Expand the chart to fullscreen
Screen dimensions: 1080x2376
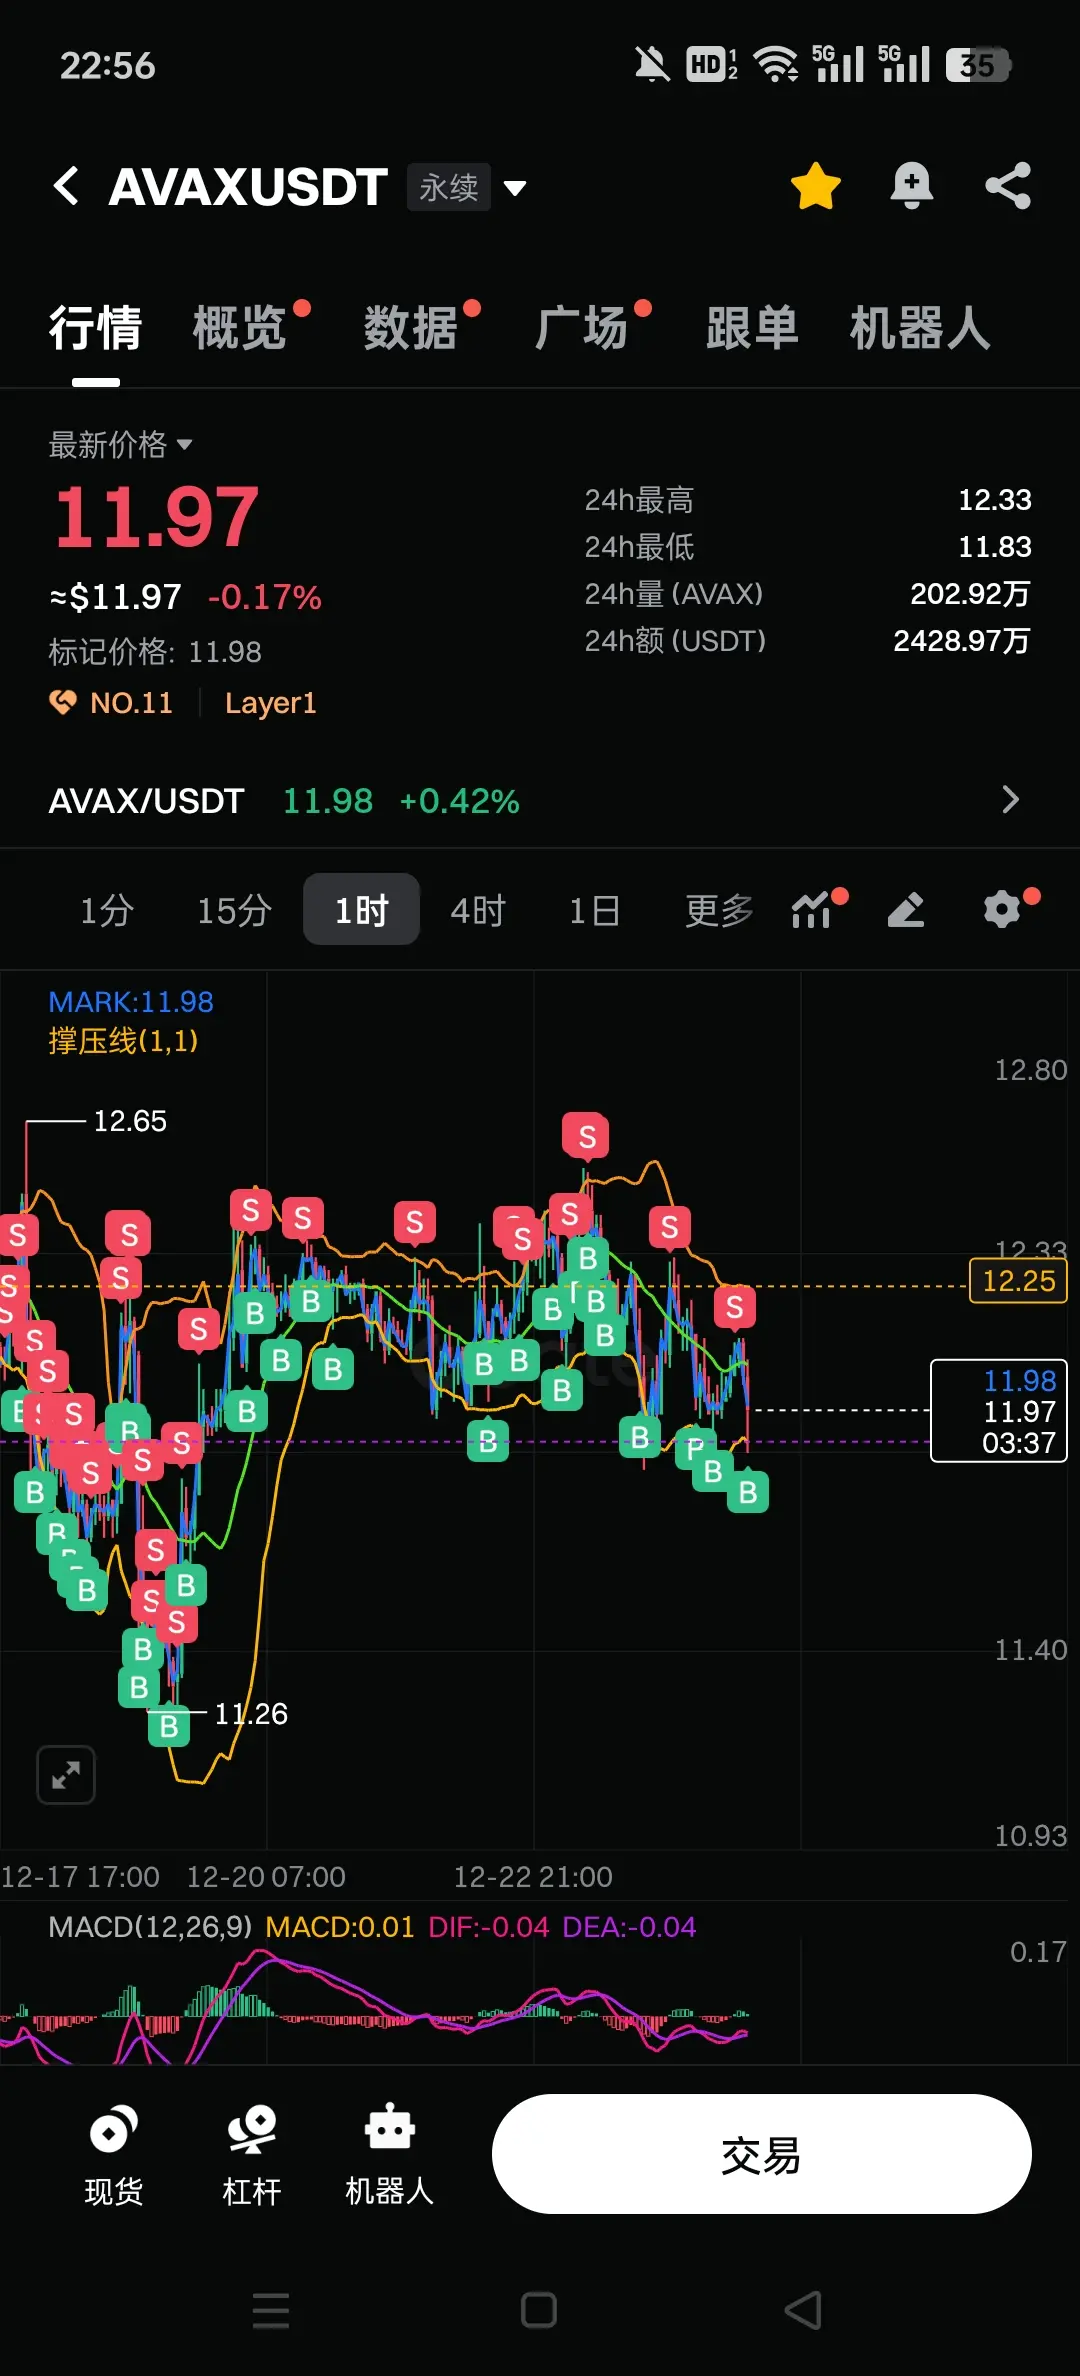66,1775
